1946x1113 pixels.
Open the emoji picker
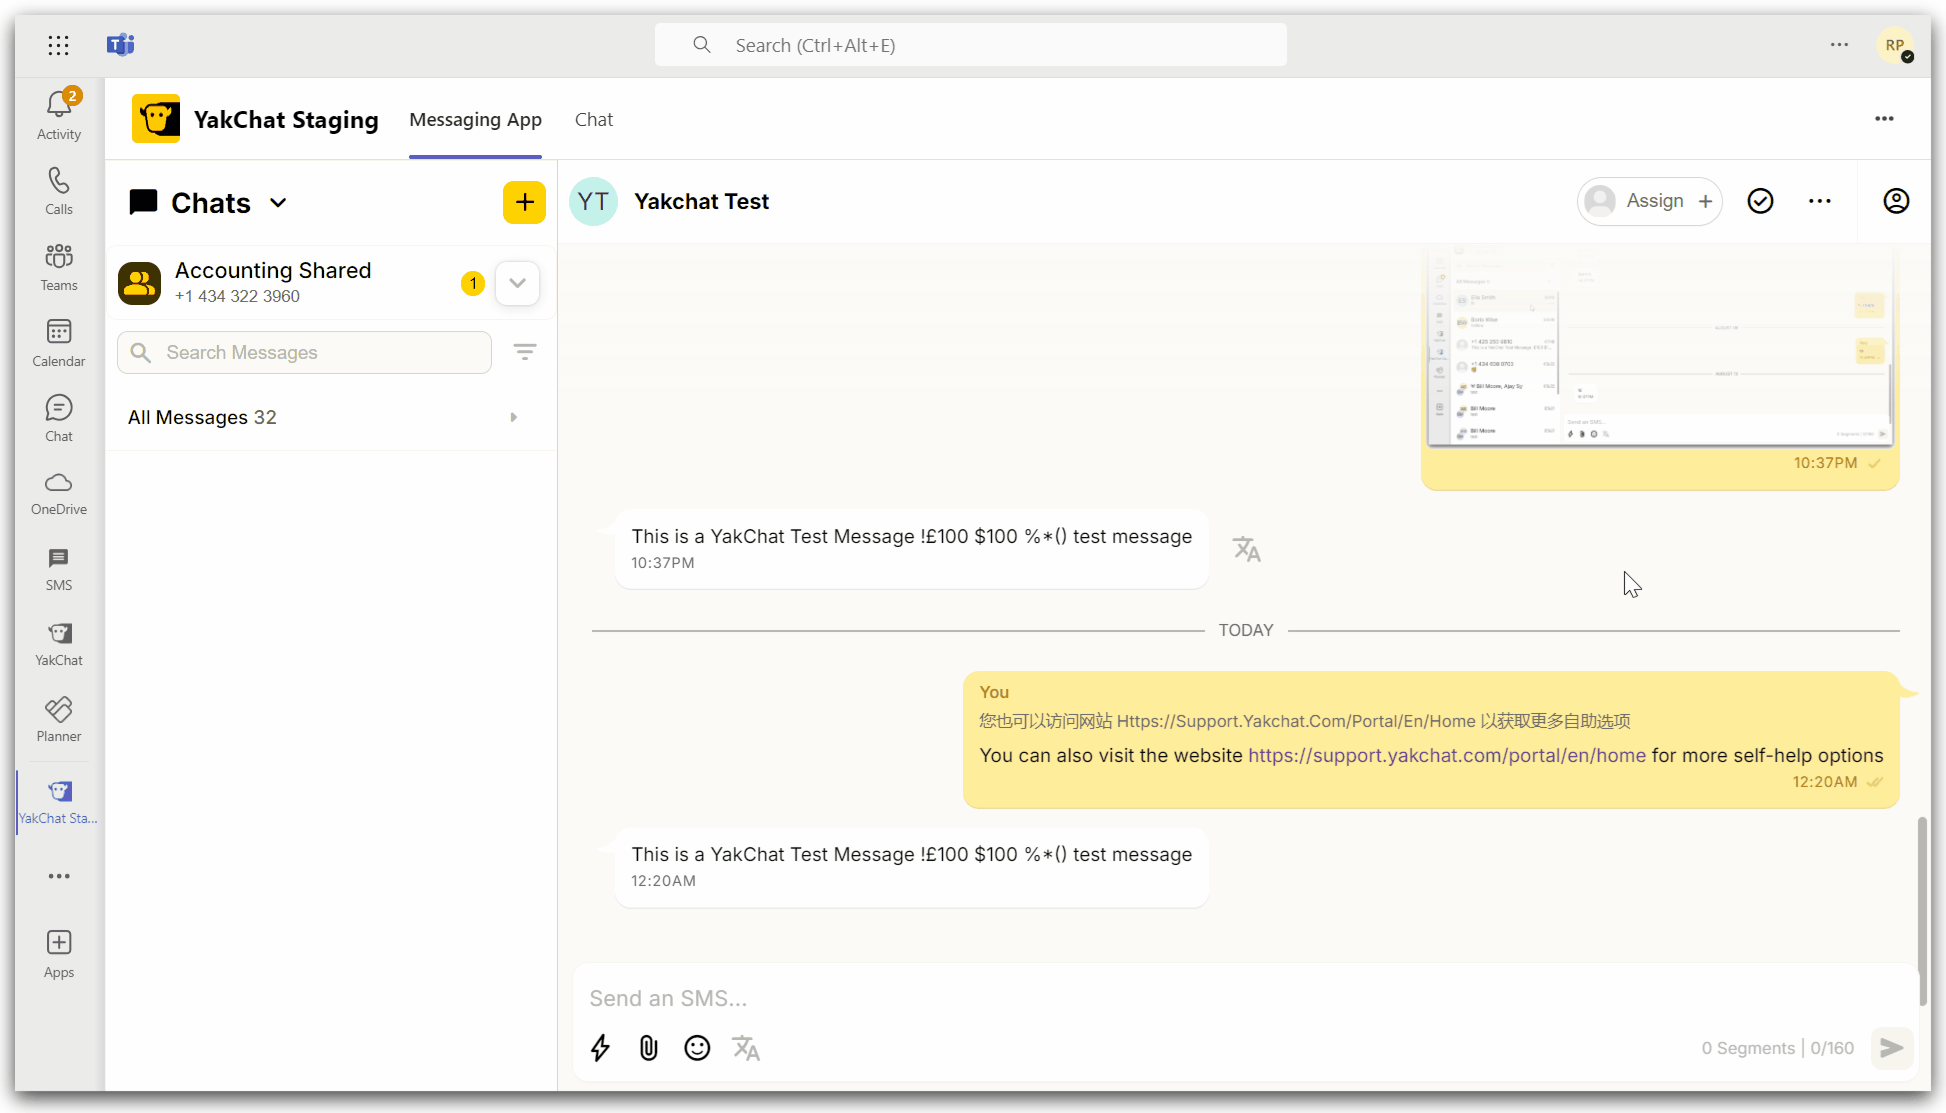coord(697,1048)
